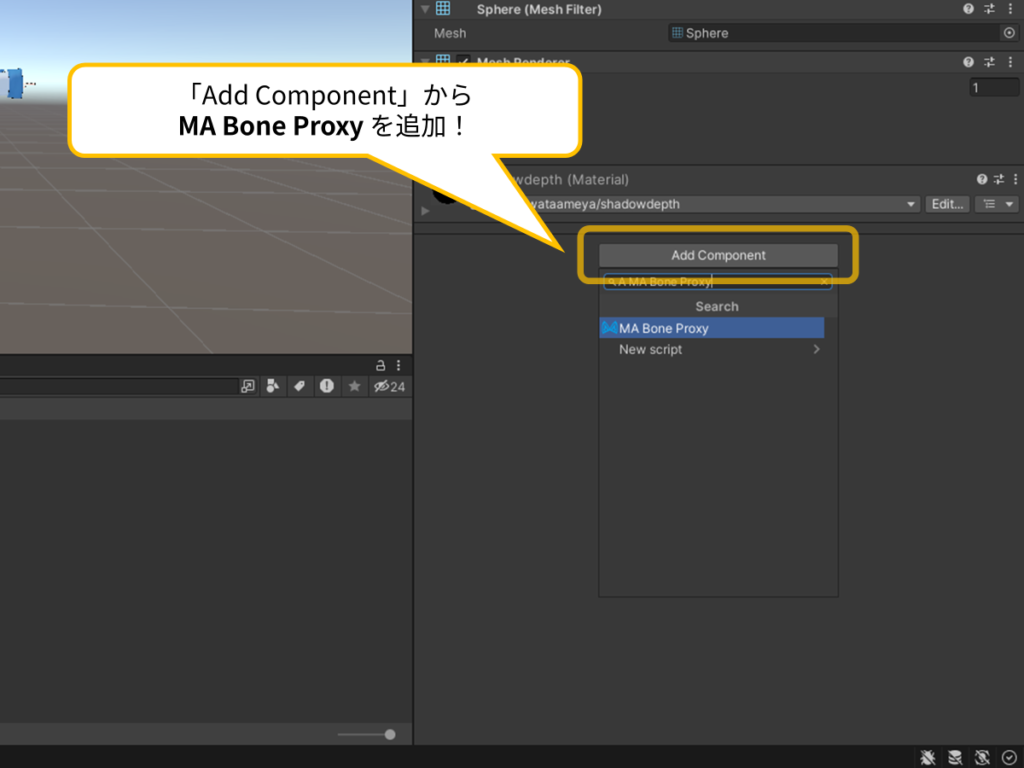
Task: Open Mesh Filter help reference icon
Action: [x=968, y=9]
